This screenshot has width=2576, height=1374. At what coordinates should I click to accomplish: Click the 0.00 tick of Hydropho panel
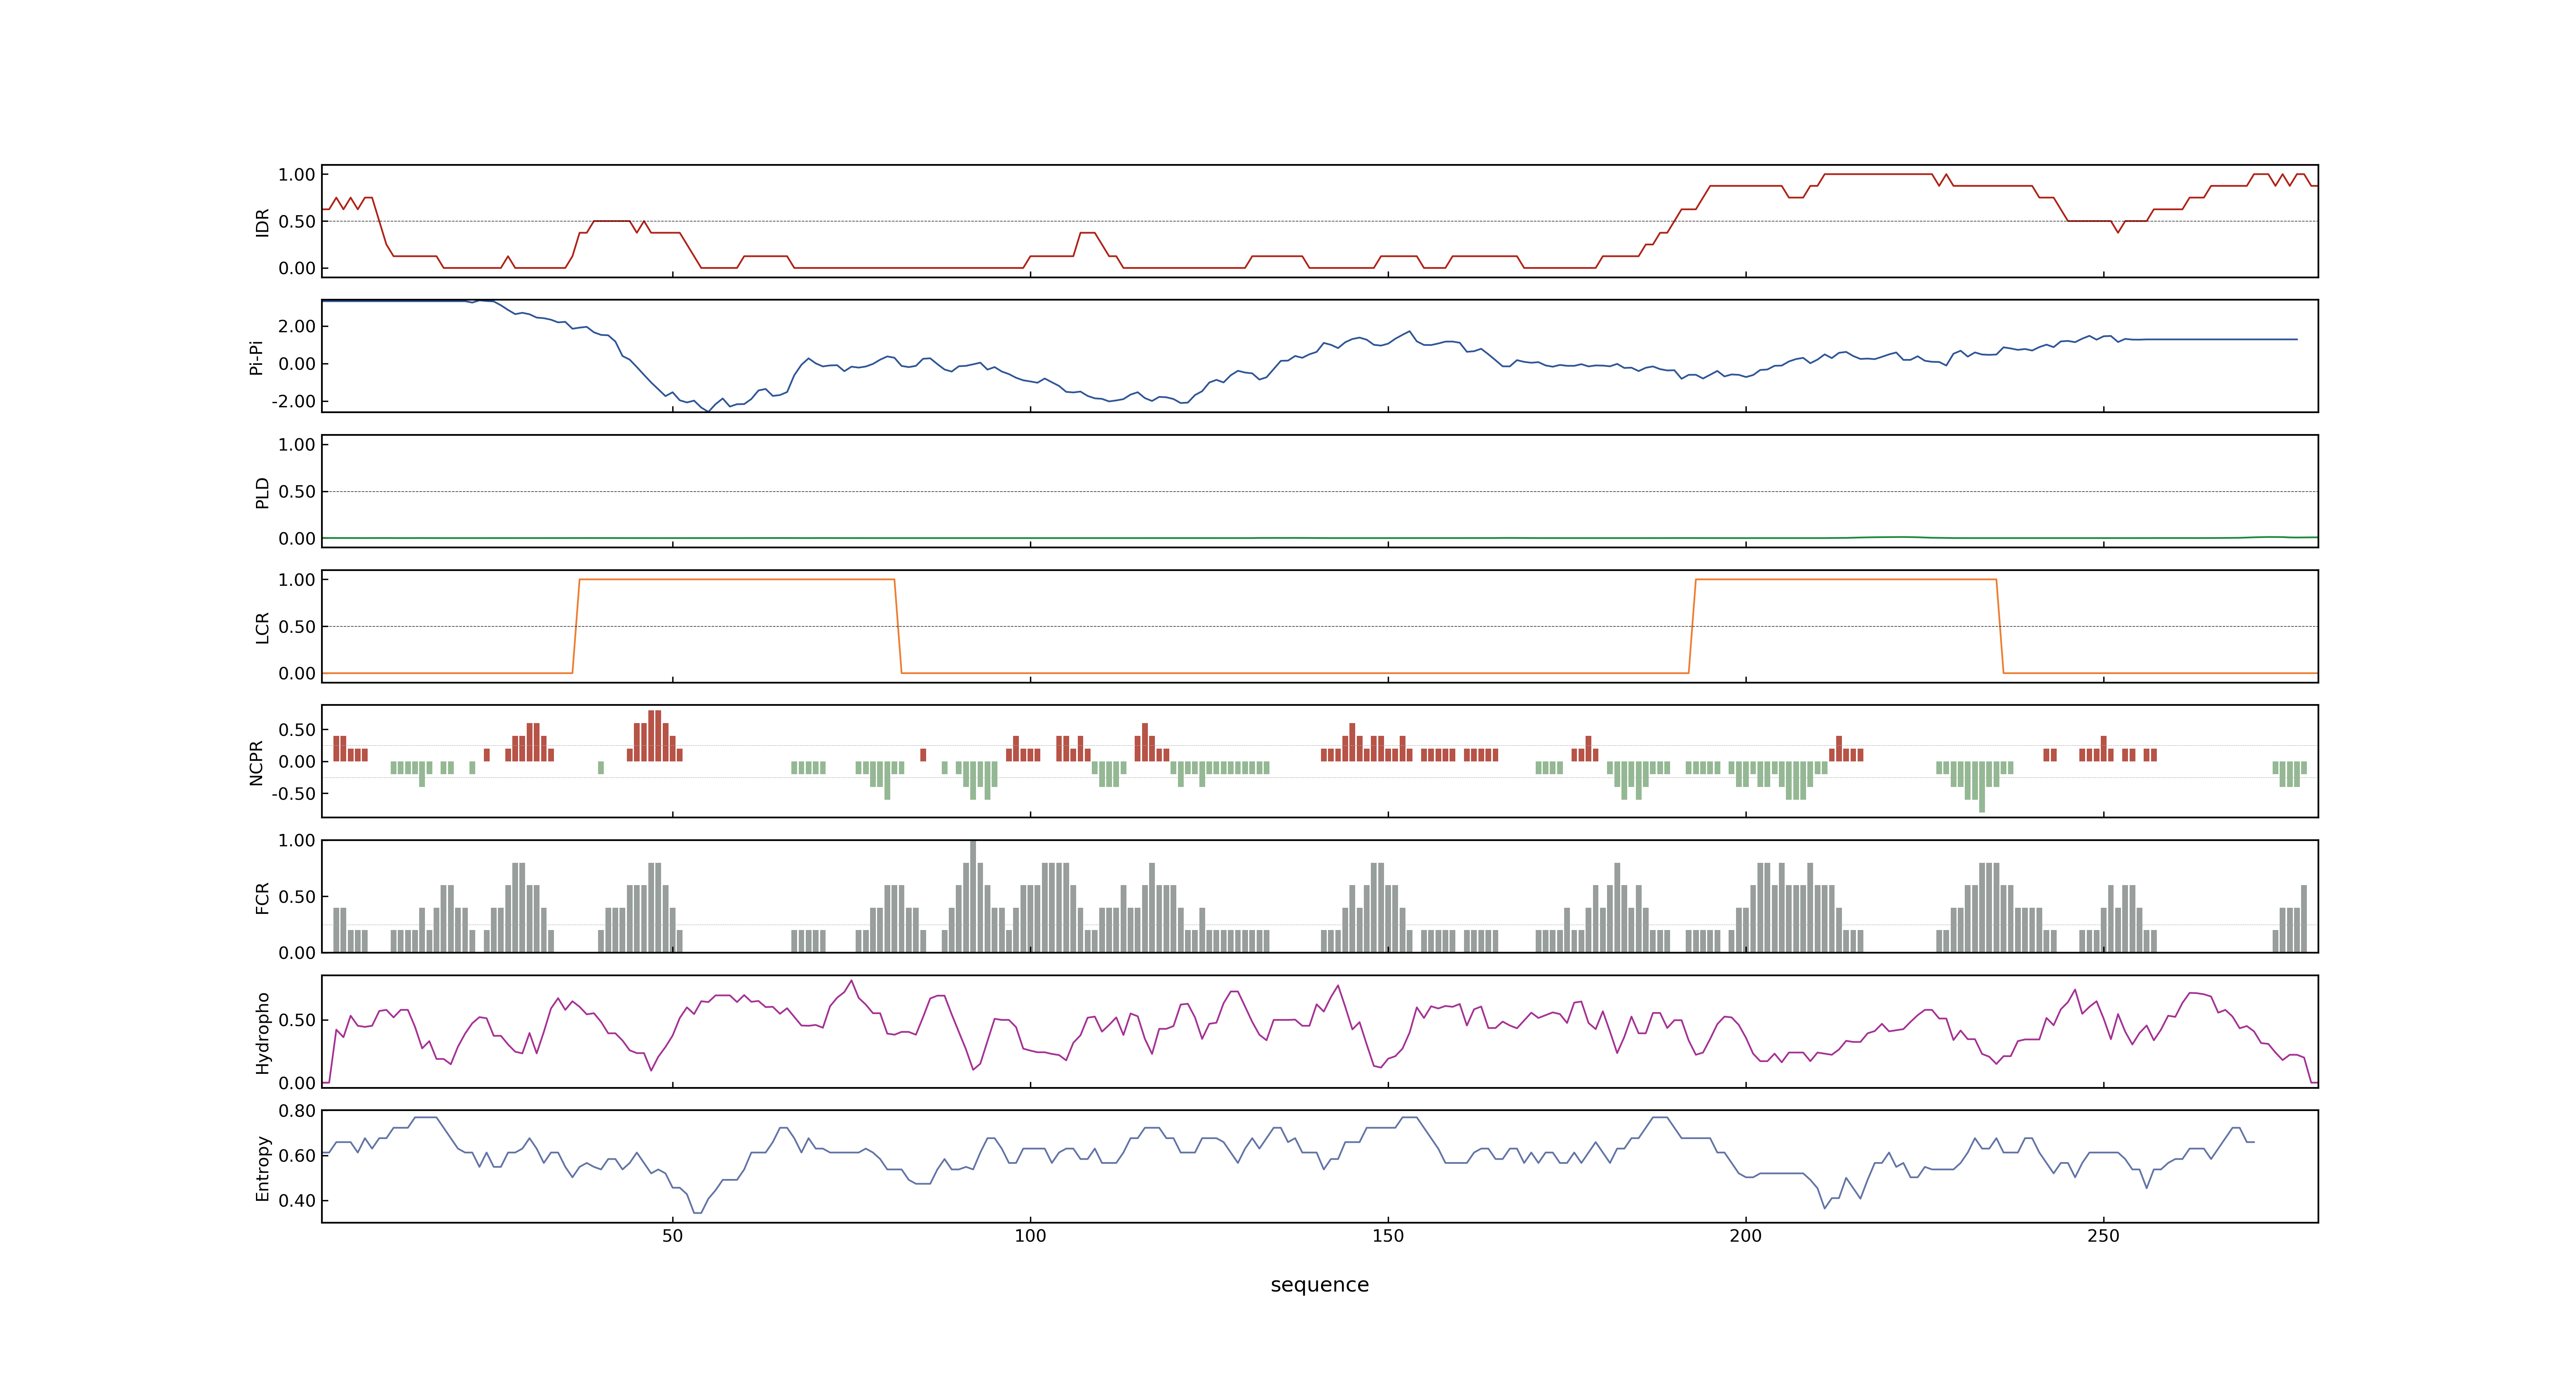click(x=297, y=1083)
